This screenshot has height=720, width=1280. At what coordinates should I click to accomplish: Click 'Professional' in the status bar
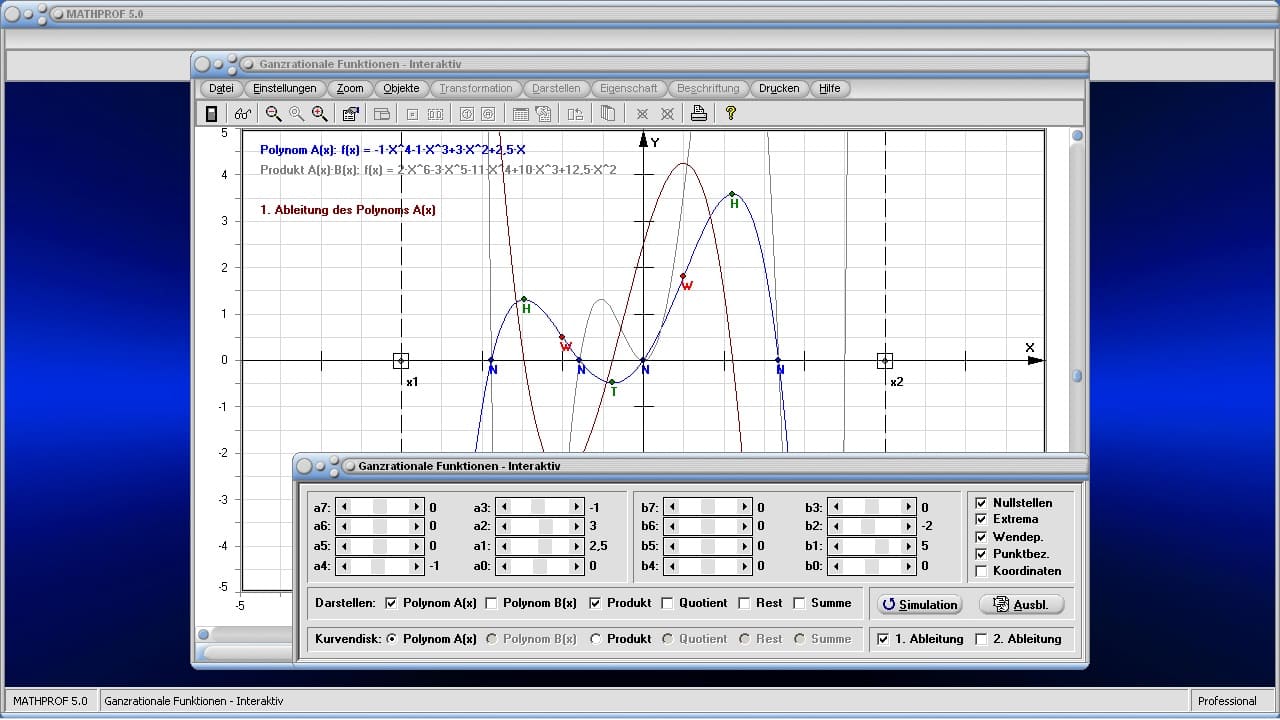[x=1227, y=701]
